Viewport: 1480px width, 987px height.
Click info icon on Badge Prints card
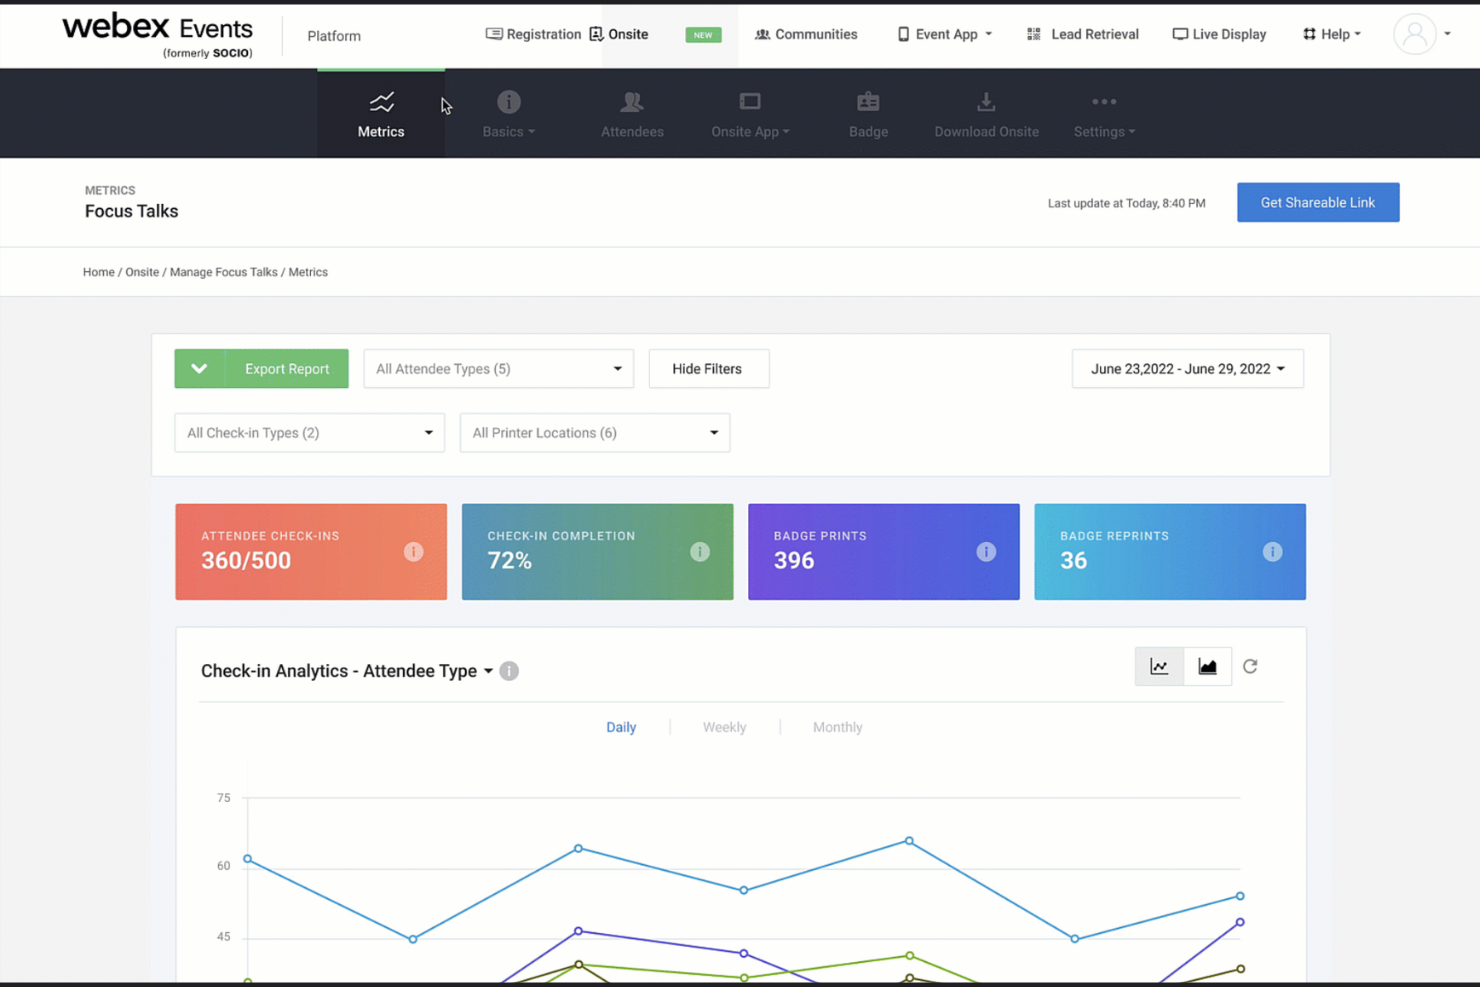pos(986,552)
